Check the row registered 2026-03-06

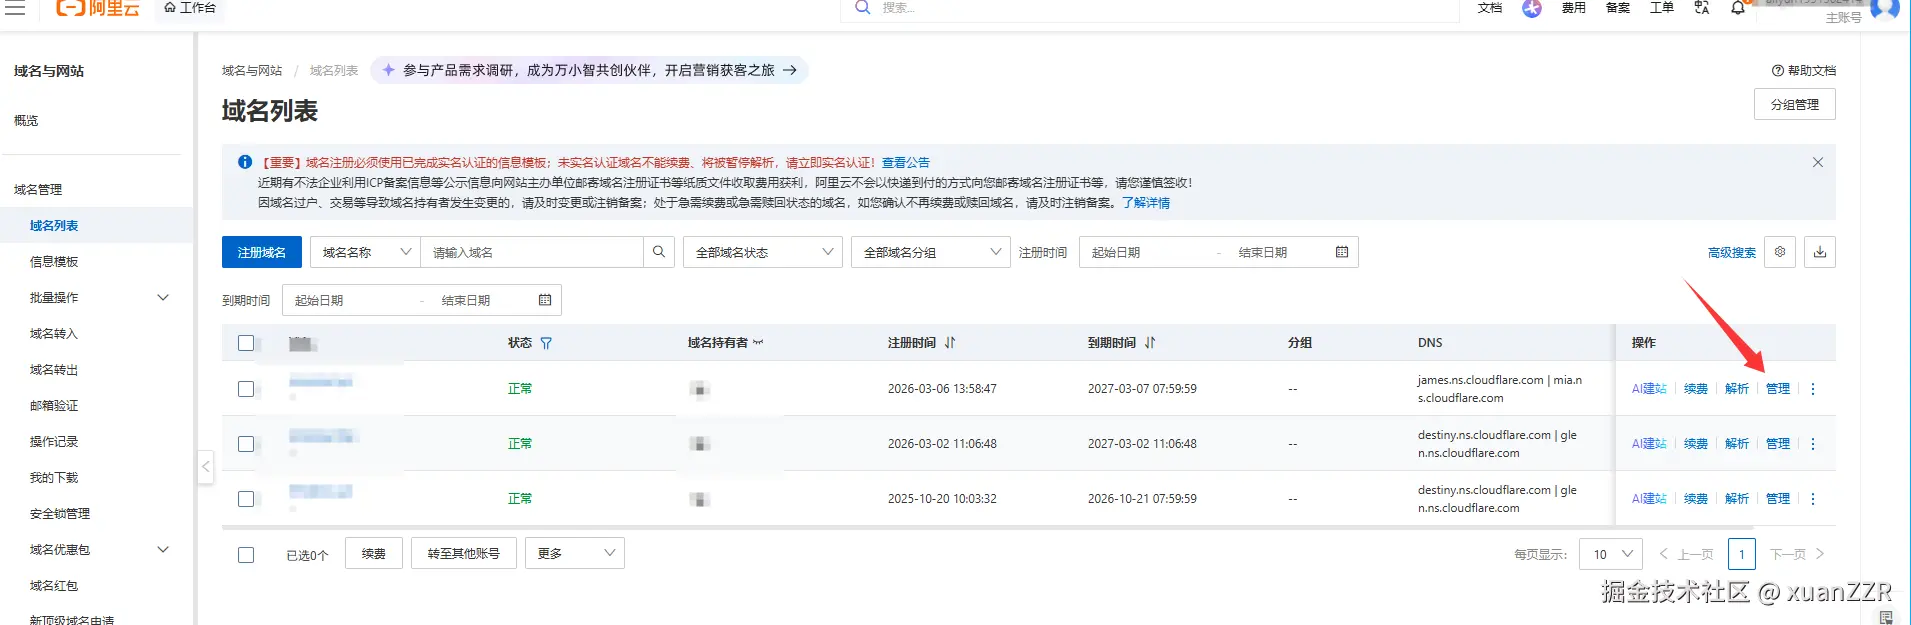[x=246, y=389]
